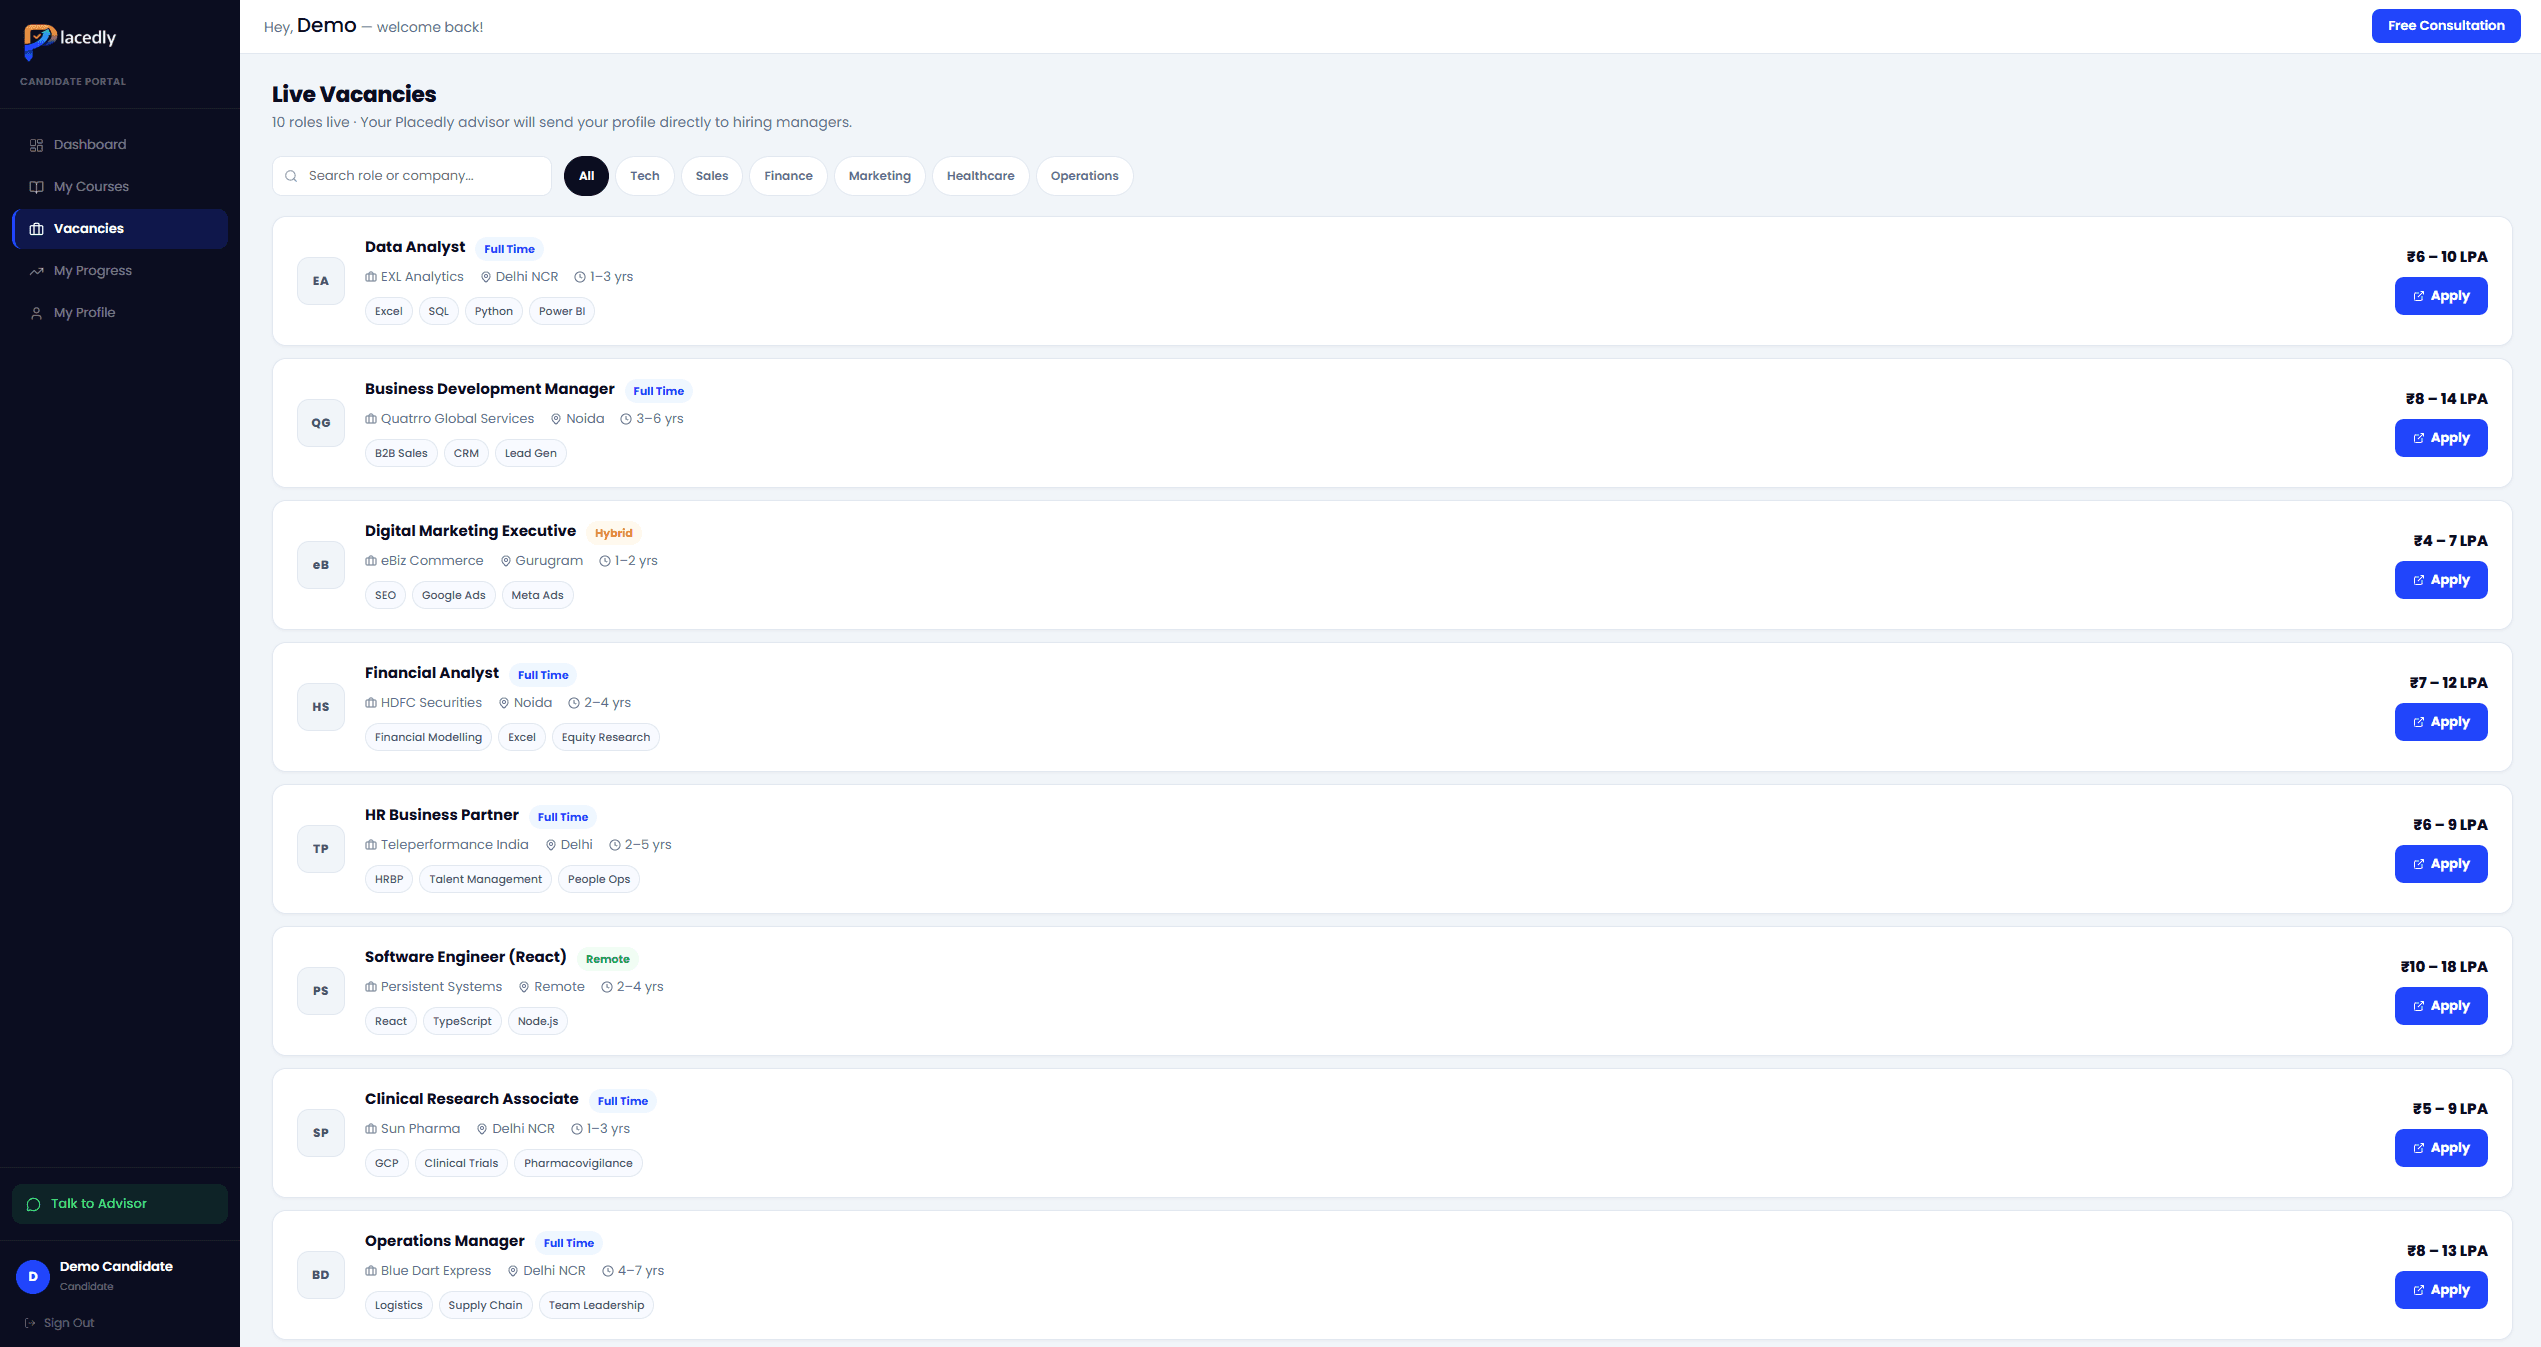Select Vacancies sidebar item

[120, 229]
